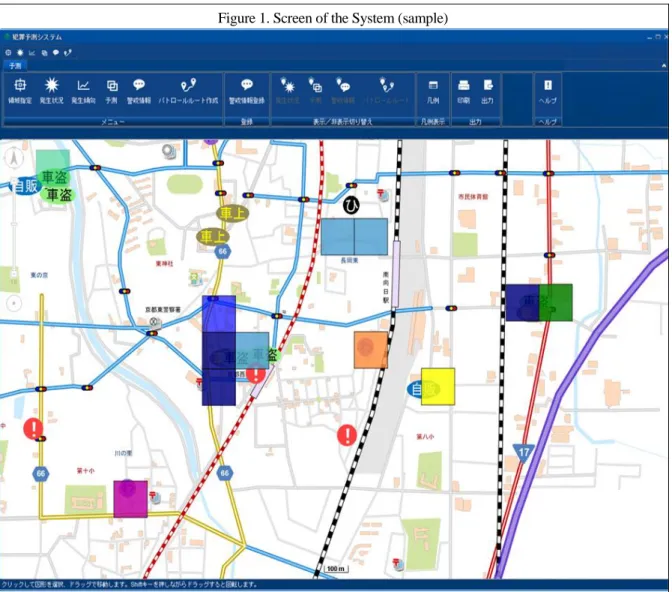This screenshot has width=672, height=592.
Task: Click the 市民体育館 map label
Action: point(473,197)
